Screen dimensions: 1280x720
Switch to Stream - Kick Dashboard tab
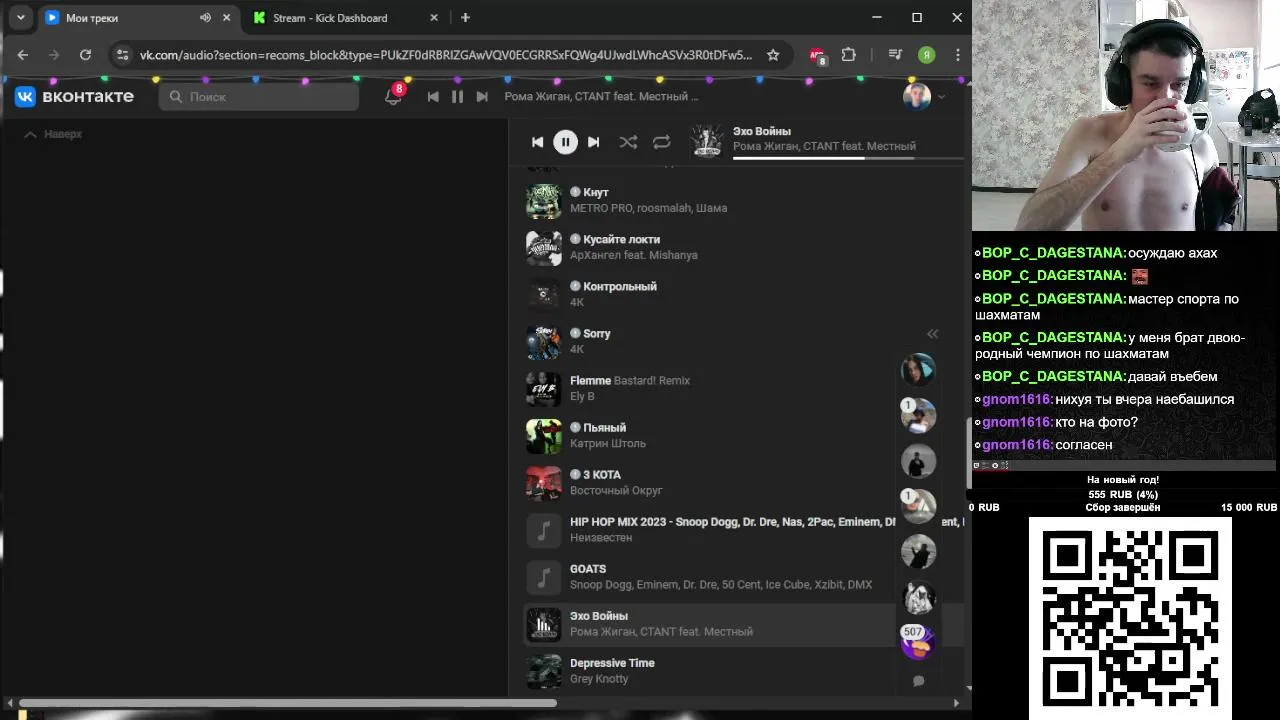click(x=330, y=18)
